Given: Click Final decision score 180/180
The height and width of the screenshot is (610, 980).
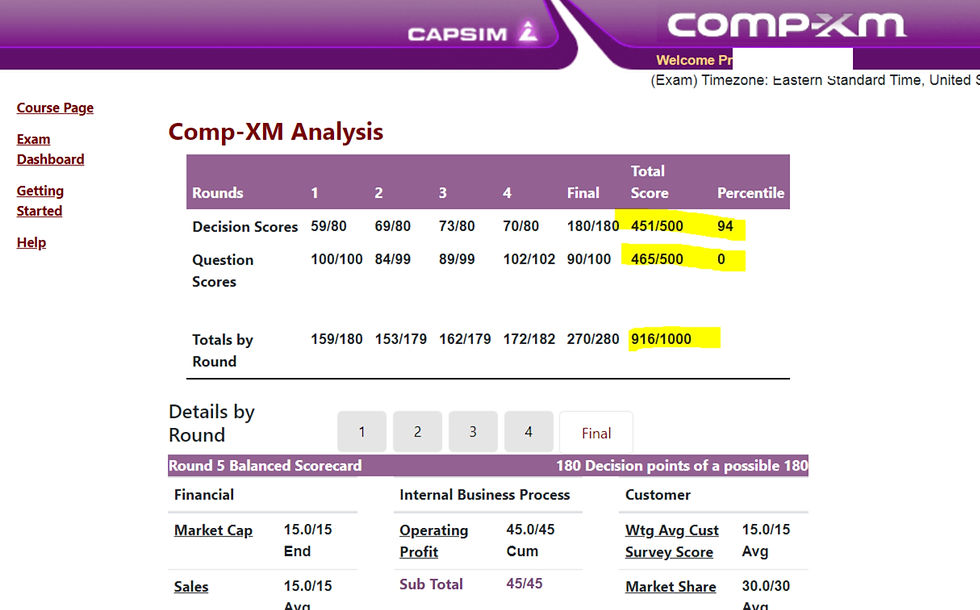Looking at the screenshot, I should [593, 226].
